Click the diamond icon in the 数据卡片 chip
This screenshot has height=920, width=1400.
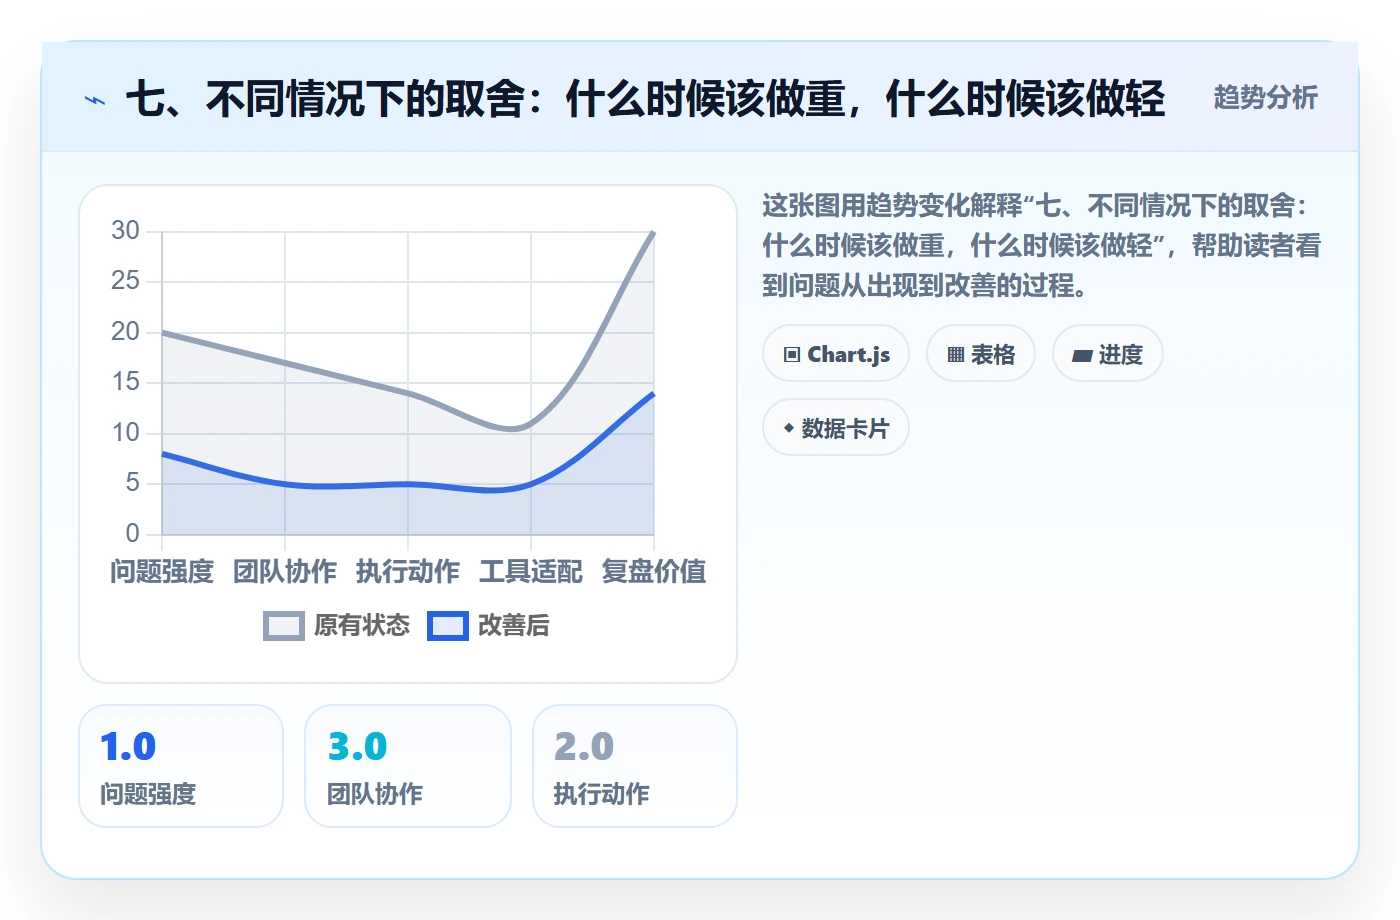coord(789,428)
